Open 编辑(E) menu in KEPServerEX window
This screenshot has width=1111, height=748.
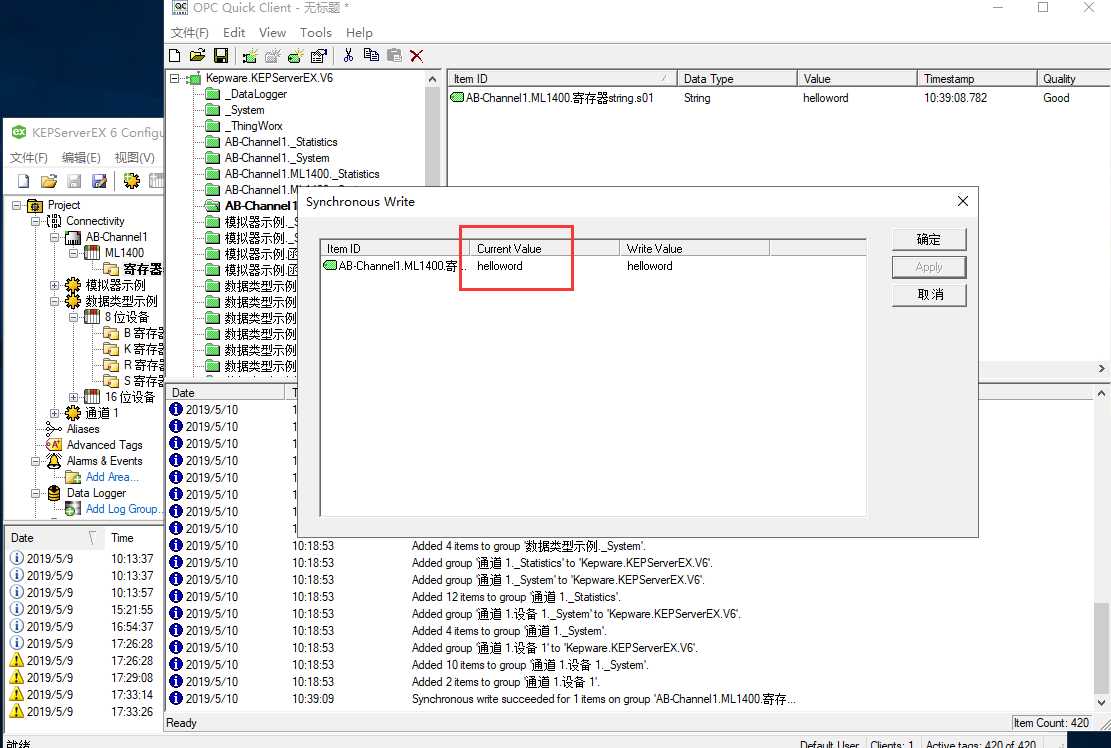tap(81, 157)
